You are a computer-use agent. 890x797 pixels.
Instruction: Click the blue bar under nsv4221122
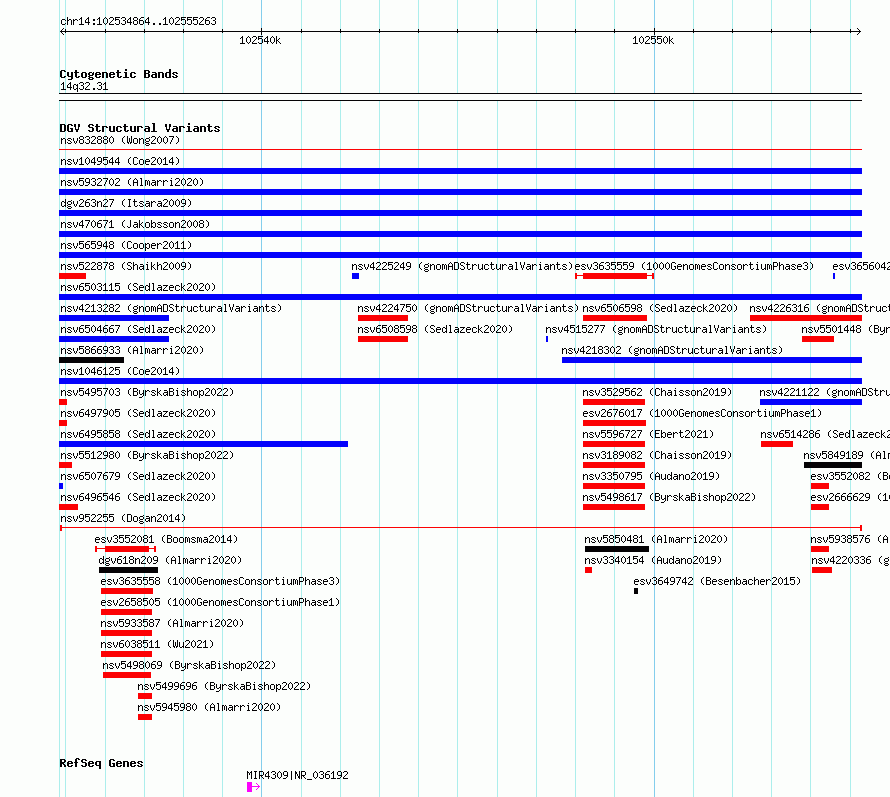coord(811,402)
